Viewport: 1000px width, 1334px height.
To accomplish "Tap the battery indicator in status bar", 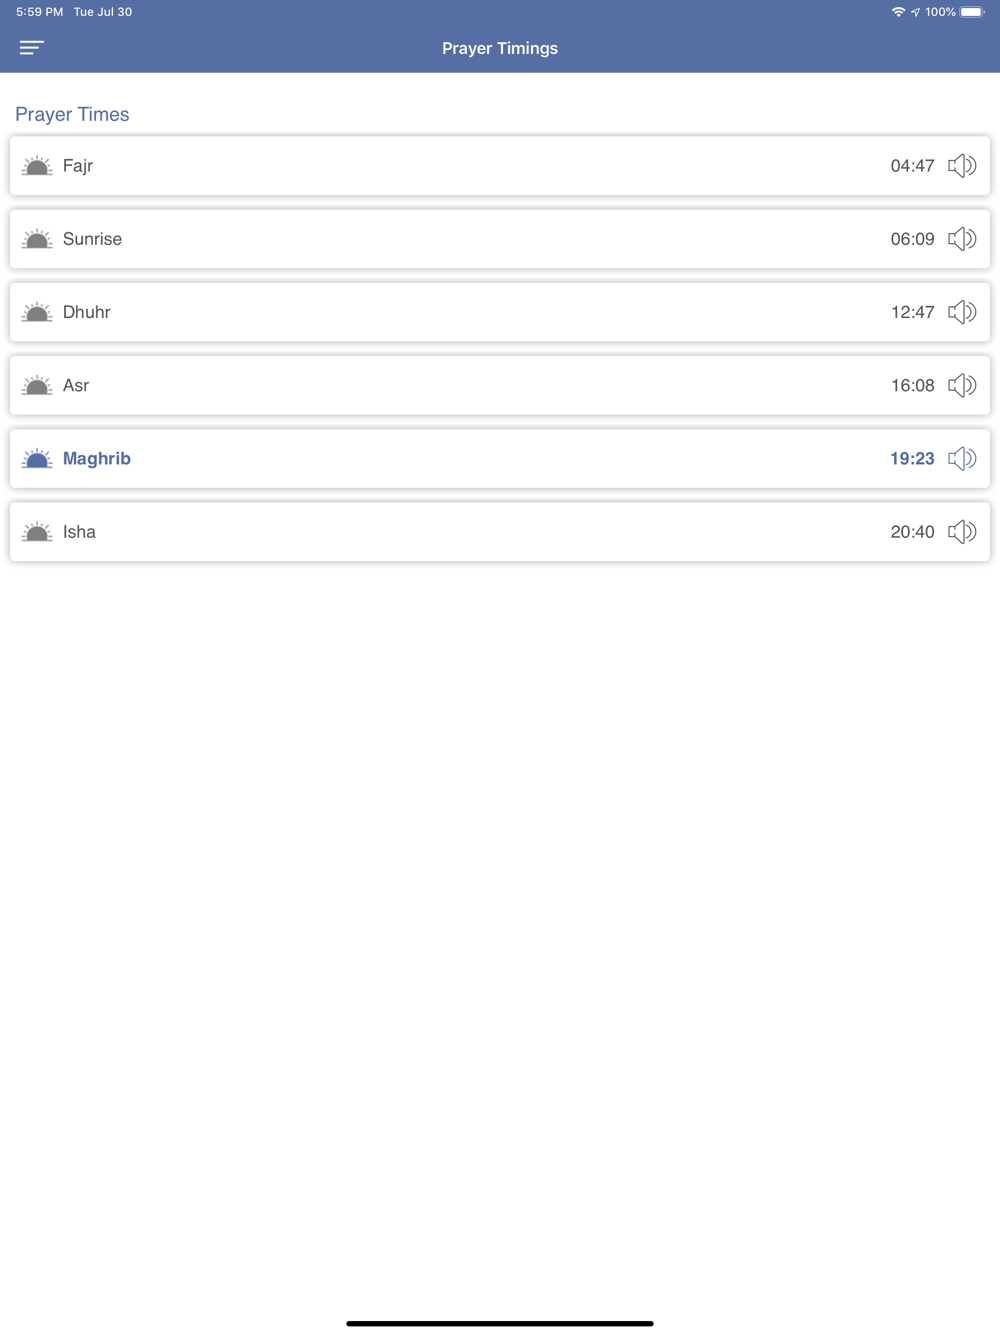I will pos(972,12).
